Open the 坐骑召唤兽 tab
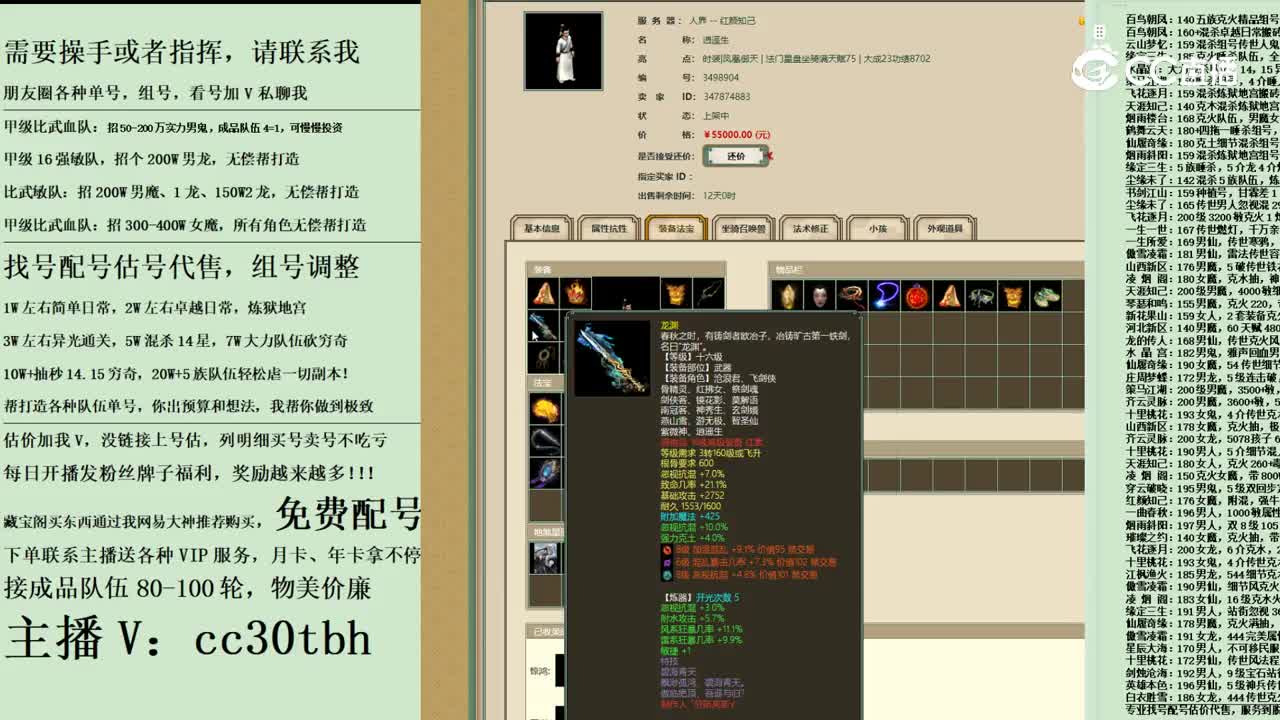Viewport: 1280px width, 720px height. (743, 229)
